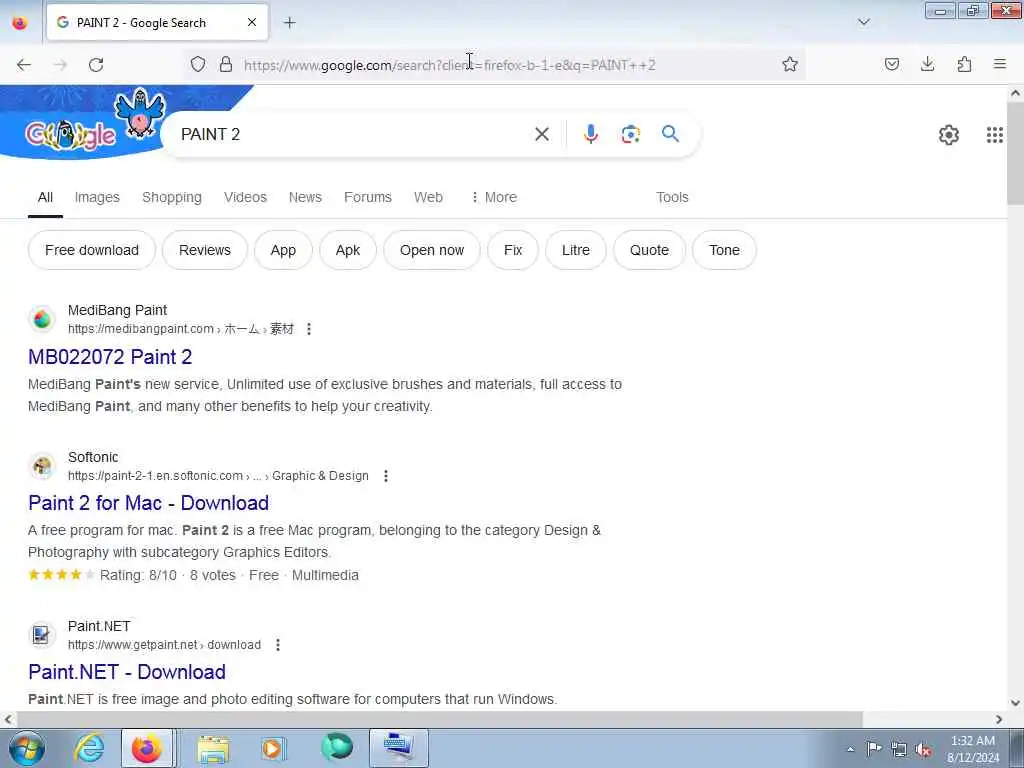This screenshot has width=1024, height=768.
Task: Open more options for Softonic result
Action: click(386, 476)
